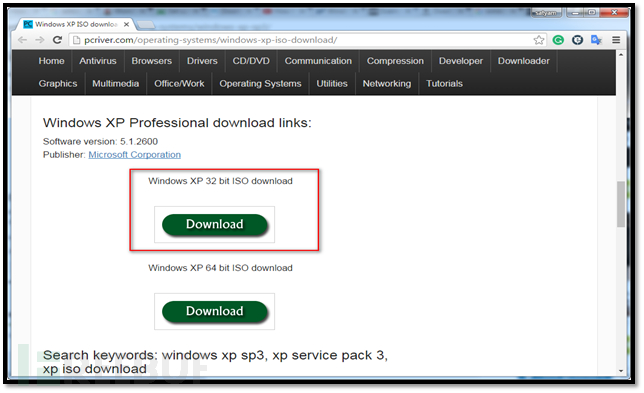Go back with the browser back arrow
644x393 pixels.
[x=22, y=40]
